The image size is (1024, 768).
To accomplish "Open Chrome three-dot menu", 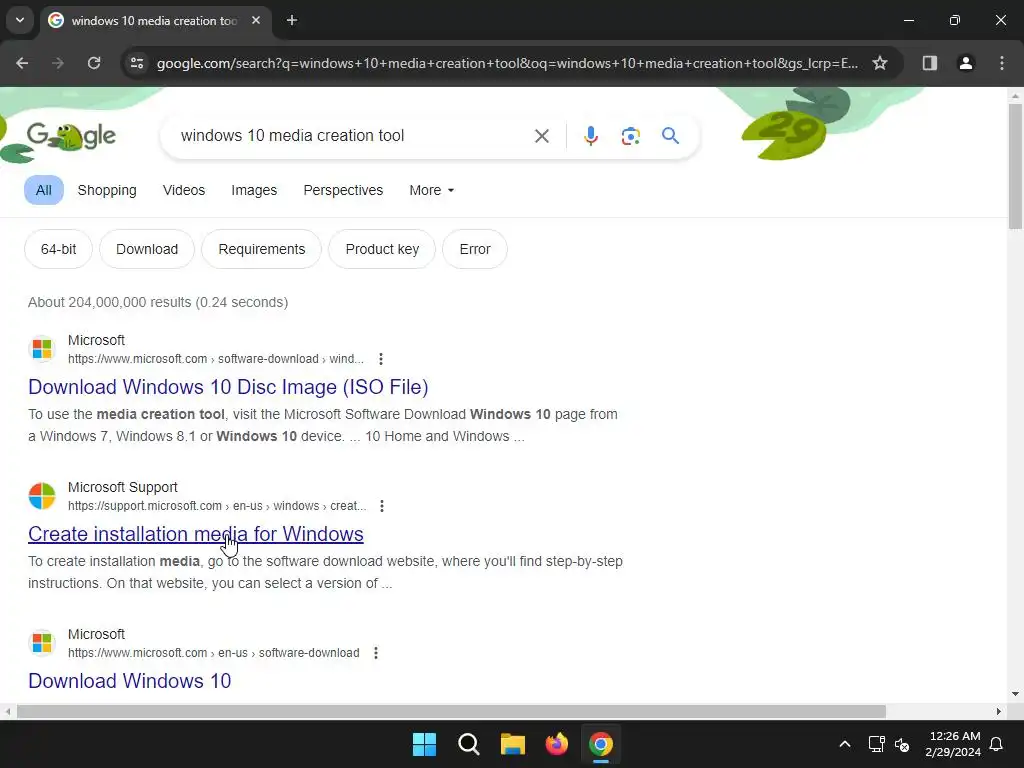I will (x=1002, y=63).
